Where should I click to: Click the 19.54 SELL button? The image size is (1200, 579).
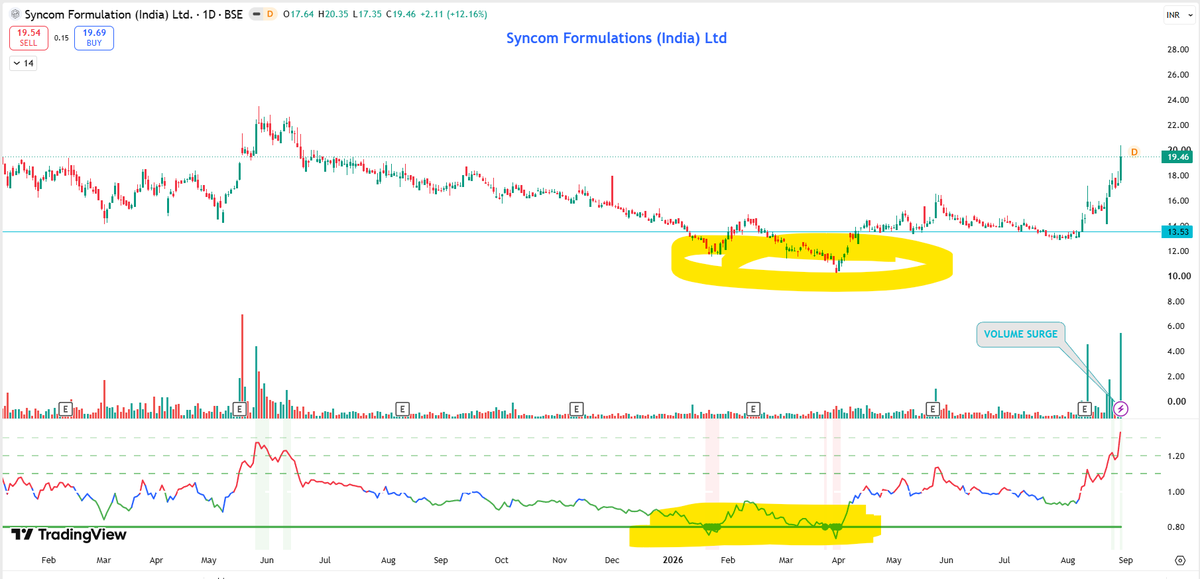point(28,38)
